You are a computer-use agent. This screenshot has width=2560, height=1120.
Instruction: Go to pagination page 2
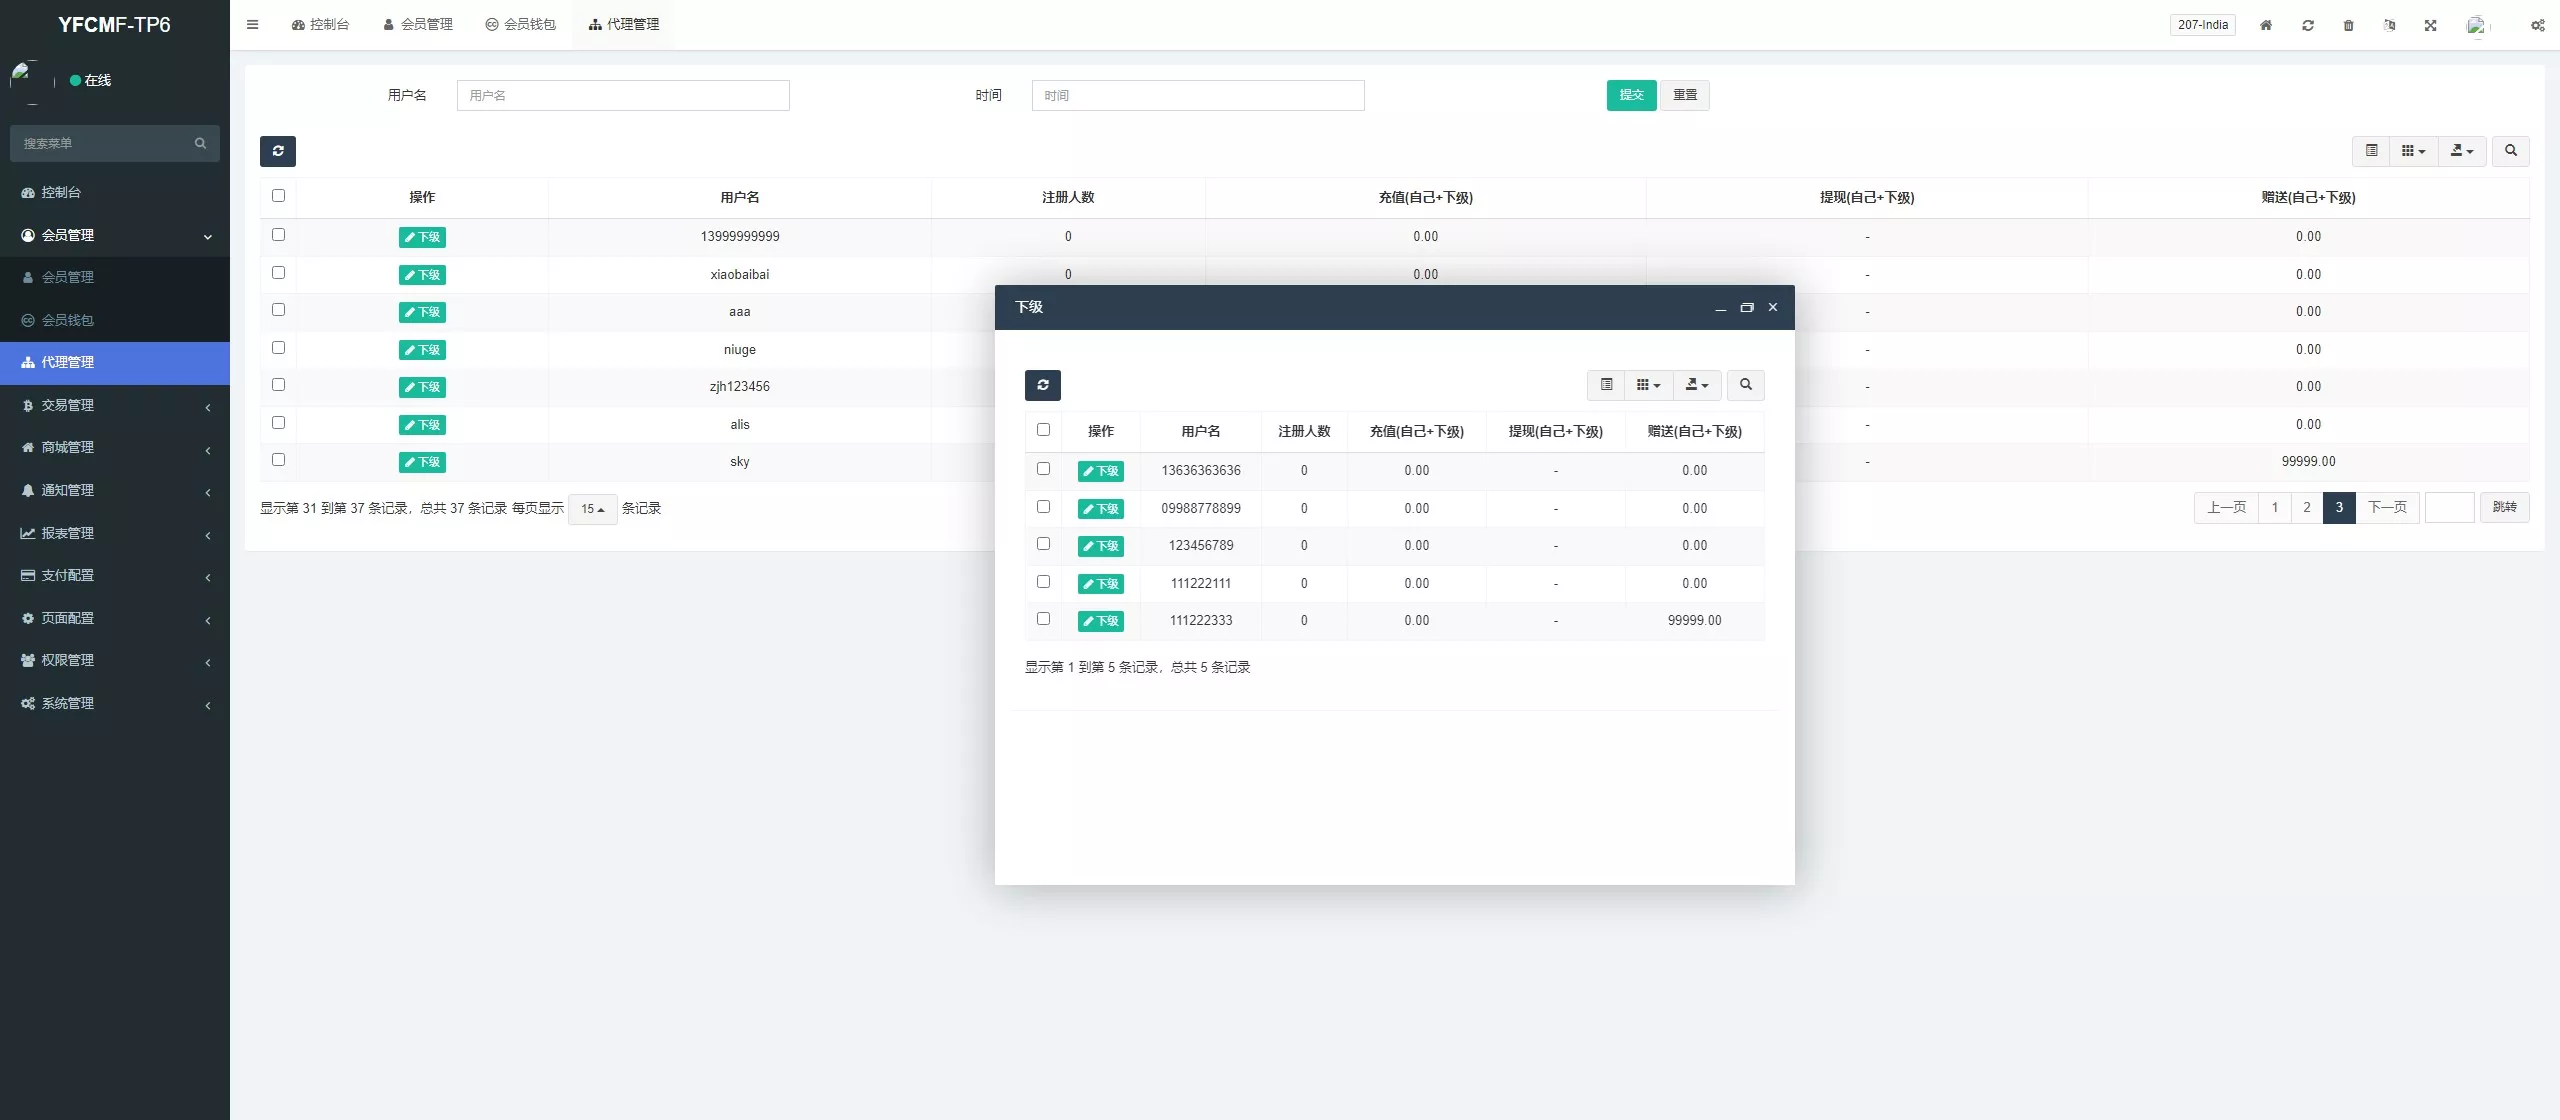pyautogui.click(x=2306, y=508)
